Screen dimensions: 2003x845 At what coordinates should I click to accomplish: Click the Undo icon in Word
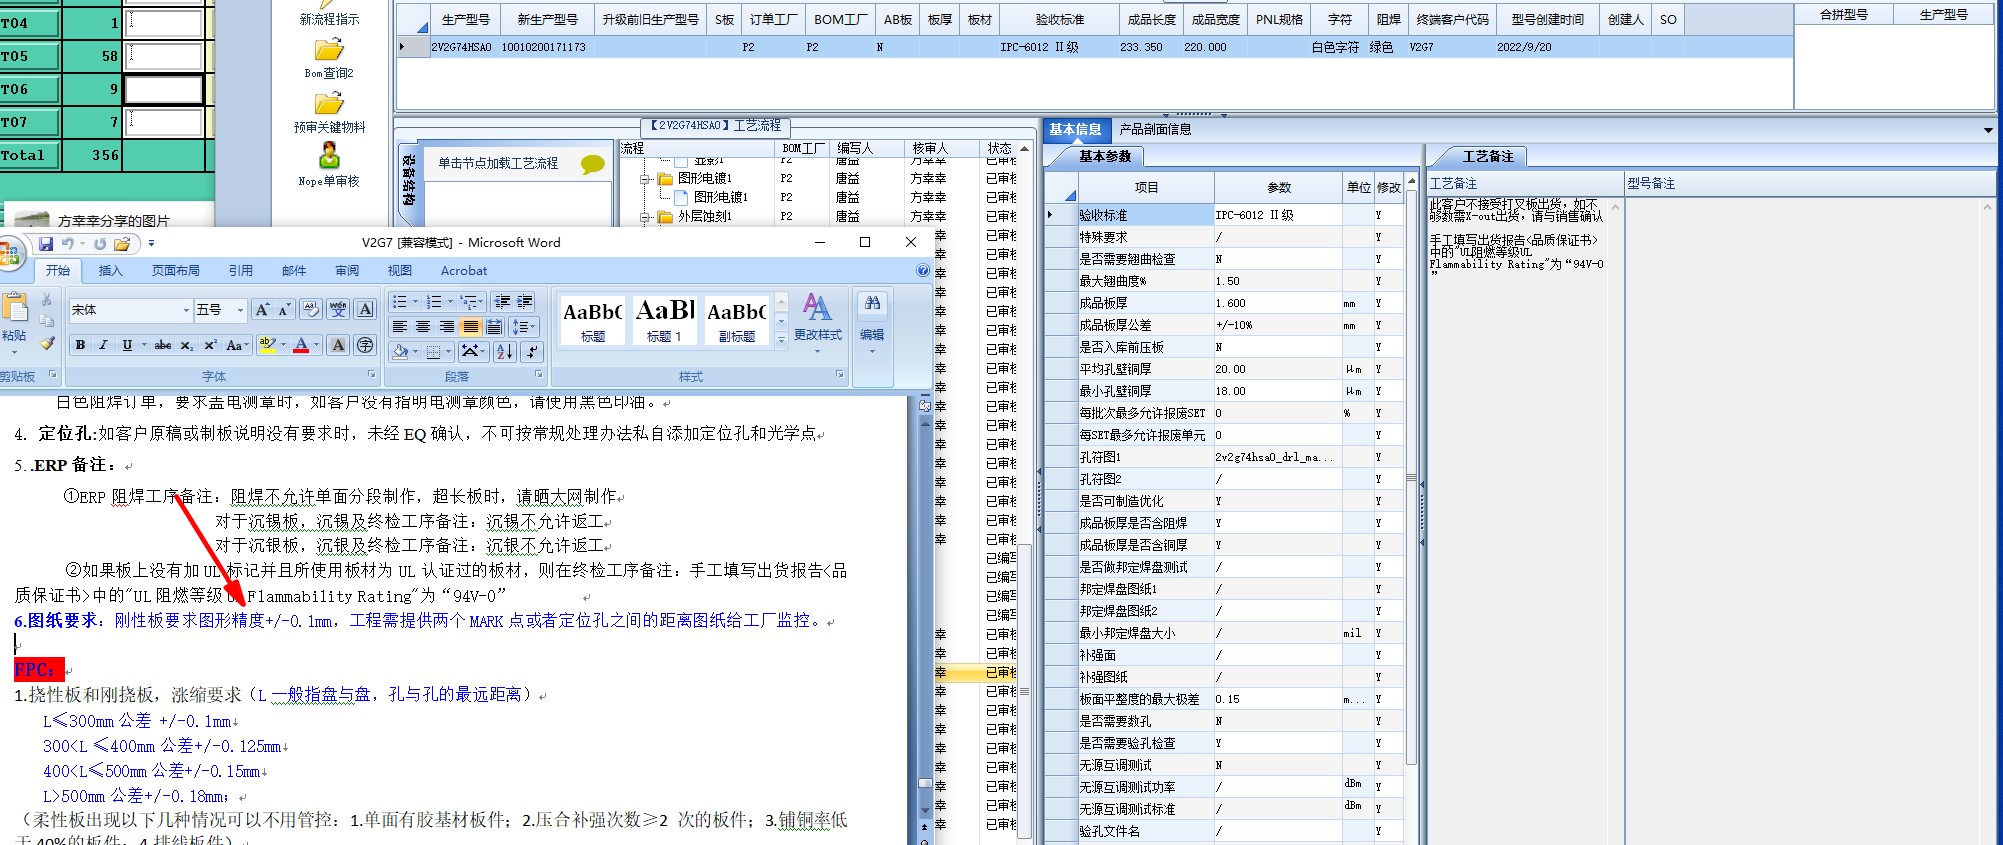tap(68, 244)
